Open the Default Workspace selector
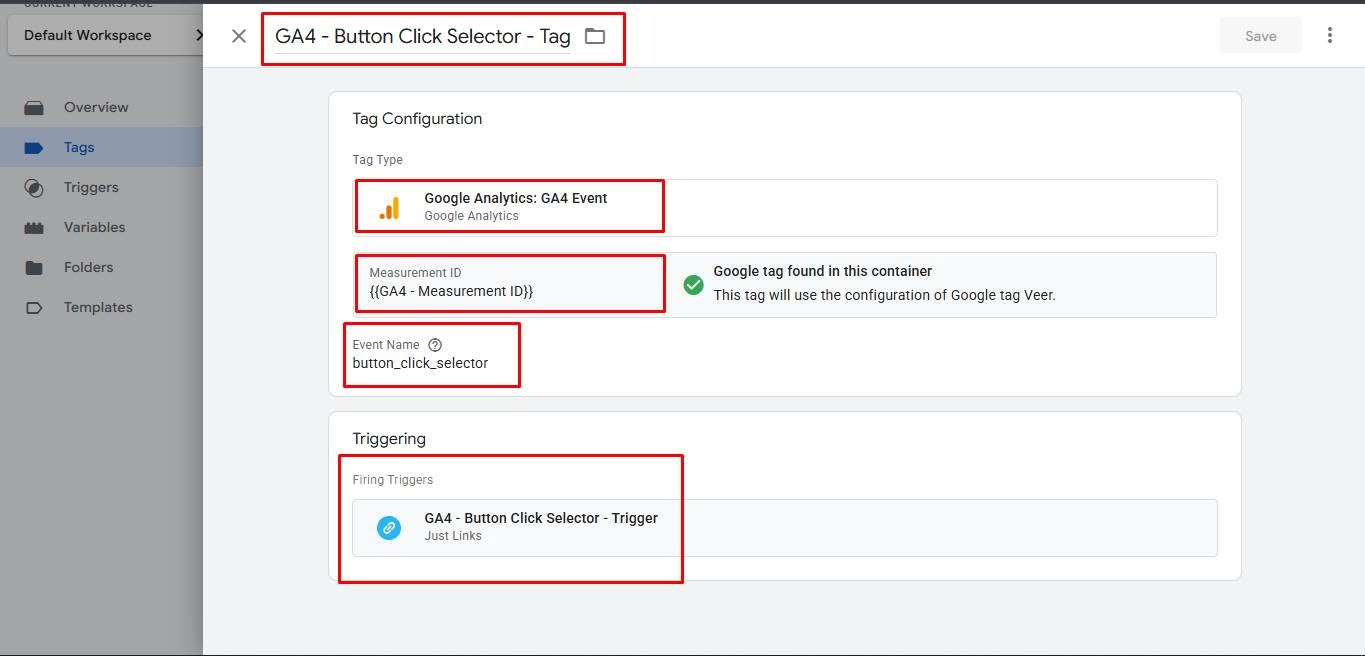 pyautogui.click(x=106, y=35)
